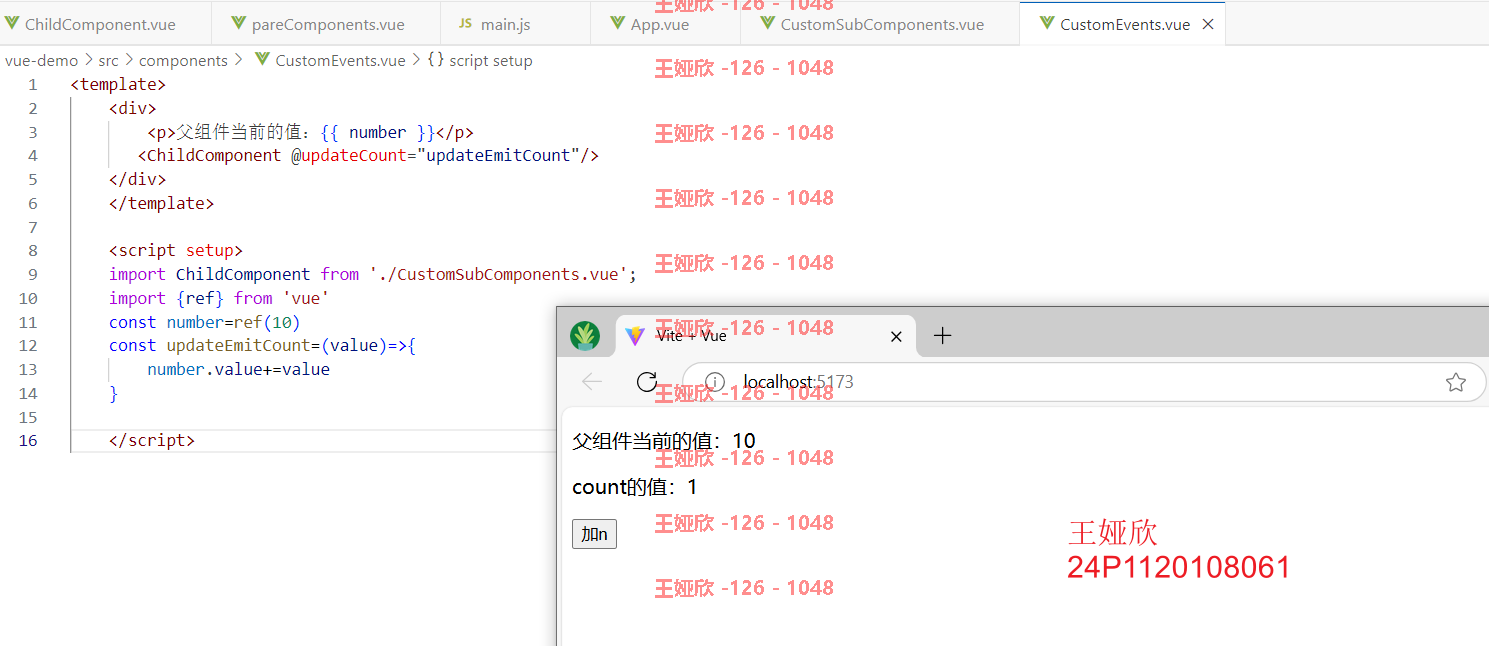Click the Vue icon in the breadcrumb
This screenshot has width=1489, height=646.
click(x=262, y=60)
